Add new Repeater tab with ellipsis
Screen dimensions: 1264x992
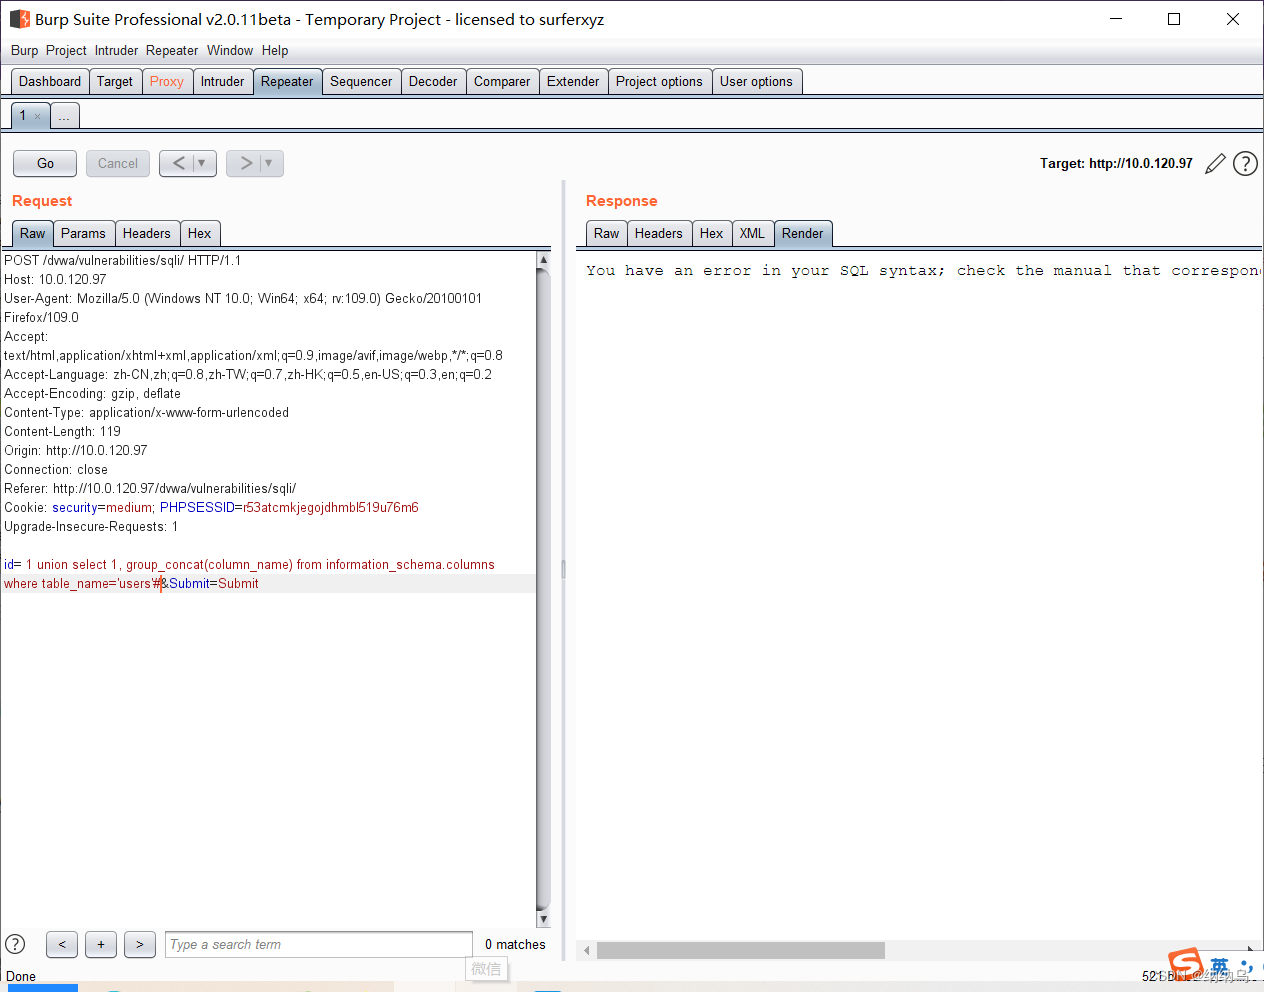tap(65, 116)
